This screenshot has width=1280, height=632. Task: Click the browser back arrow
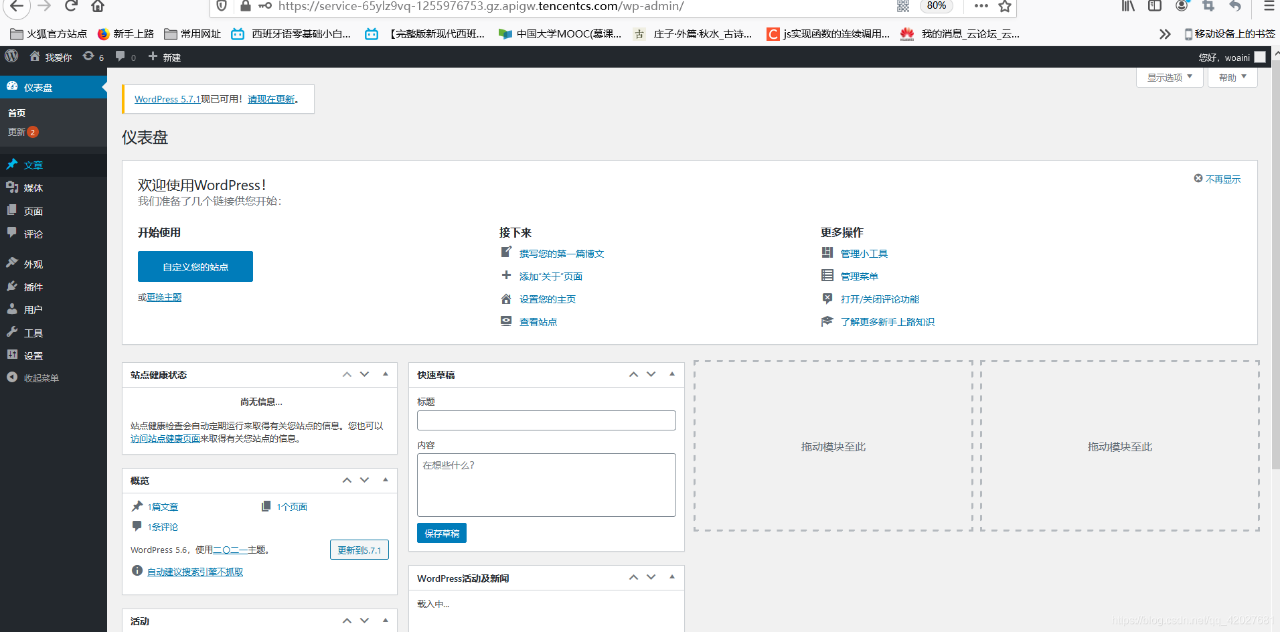(x=16, y=6)
